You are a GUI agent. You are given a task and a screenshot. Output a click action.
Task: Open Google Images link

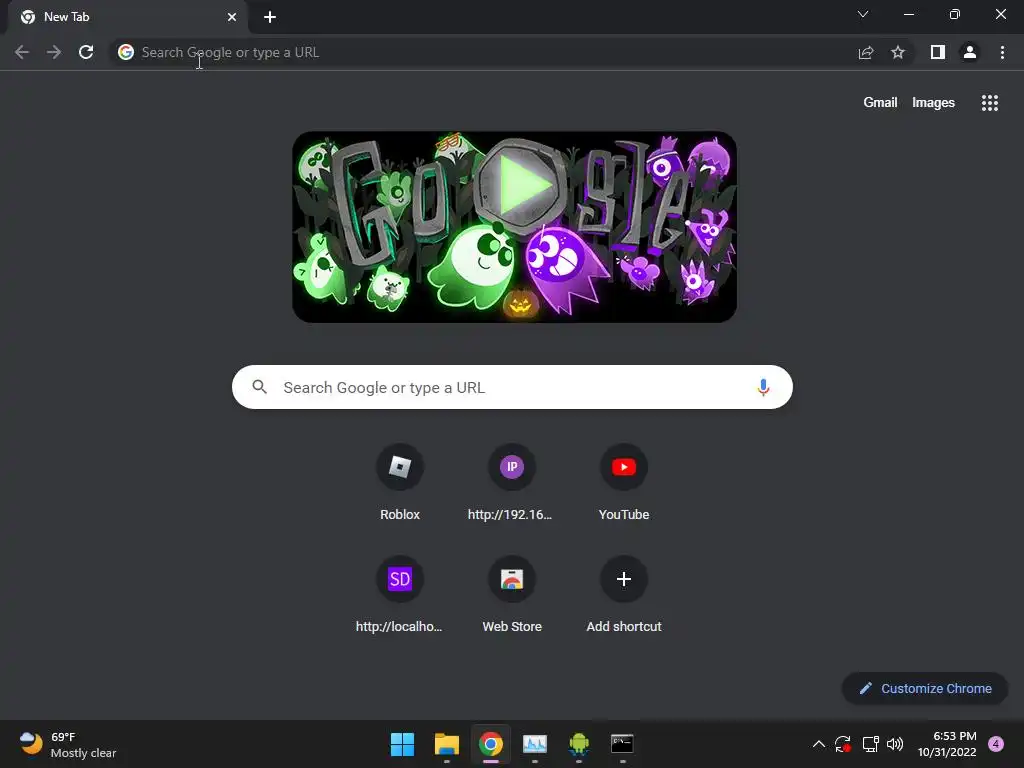tap(933, 103)
